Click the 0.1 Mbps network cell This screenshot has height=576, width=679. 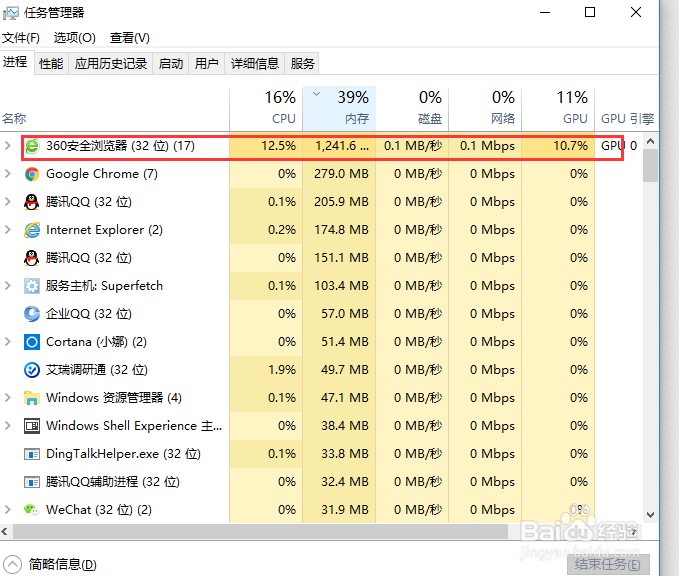tap(485, 146)
